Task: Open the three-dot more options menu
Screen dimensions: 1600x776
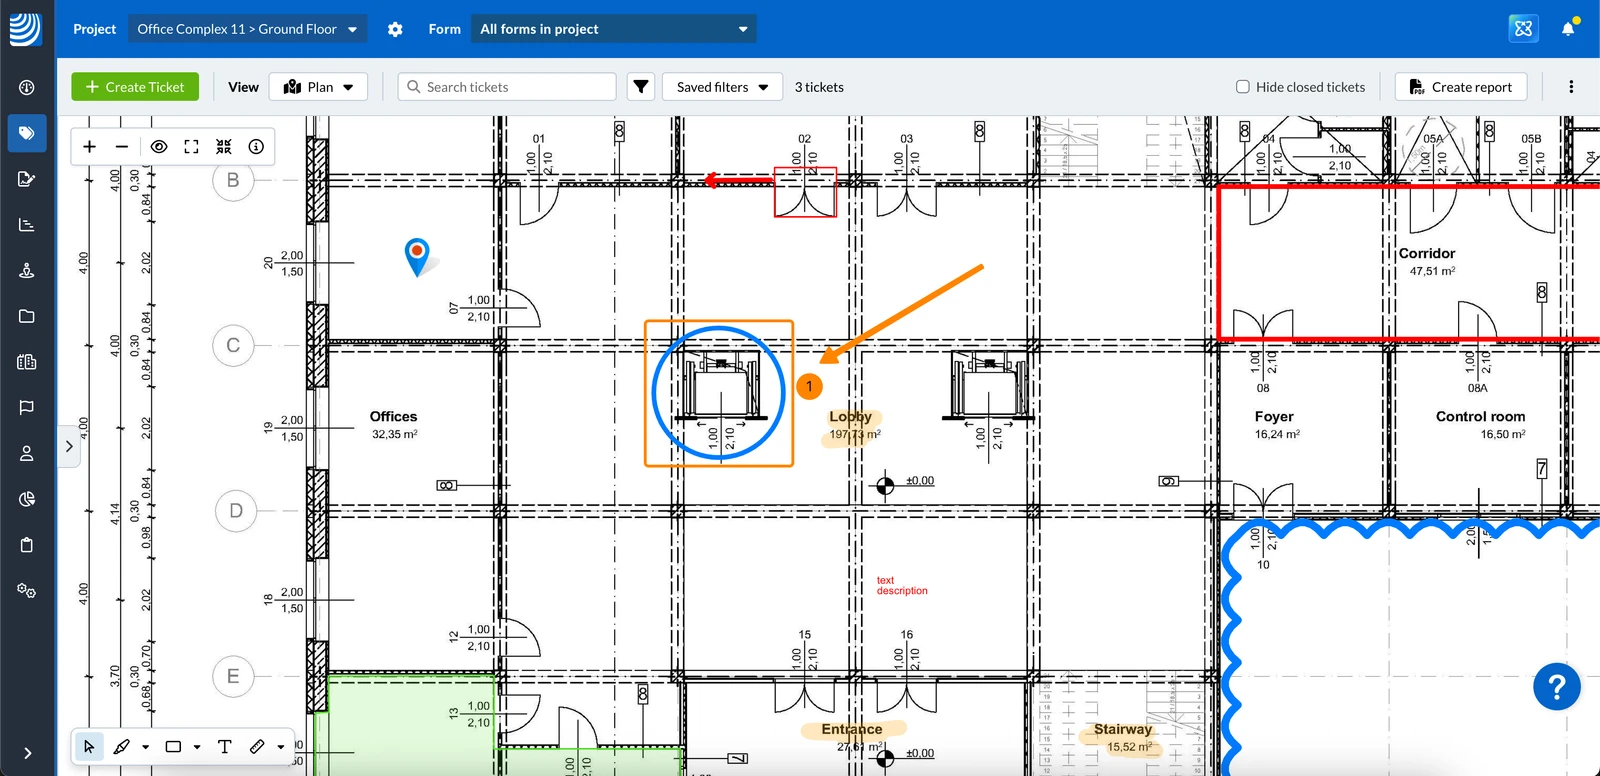Action: pos(1571,87)
